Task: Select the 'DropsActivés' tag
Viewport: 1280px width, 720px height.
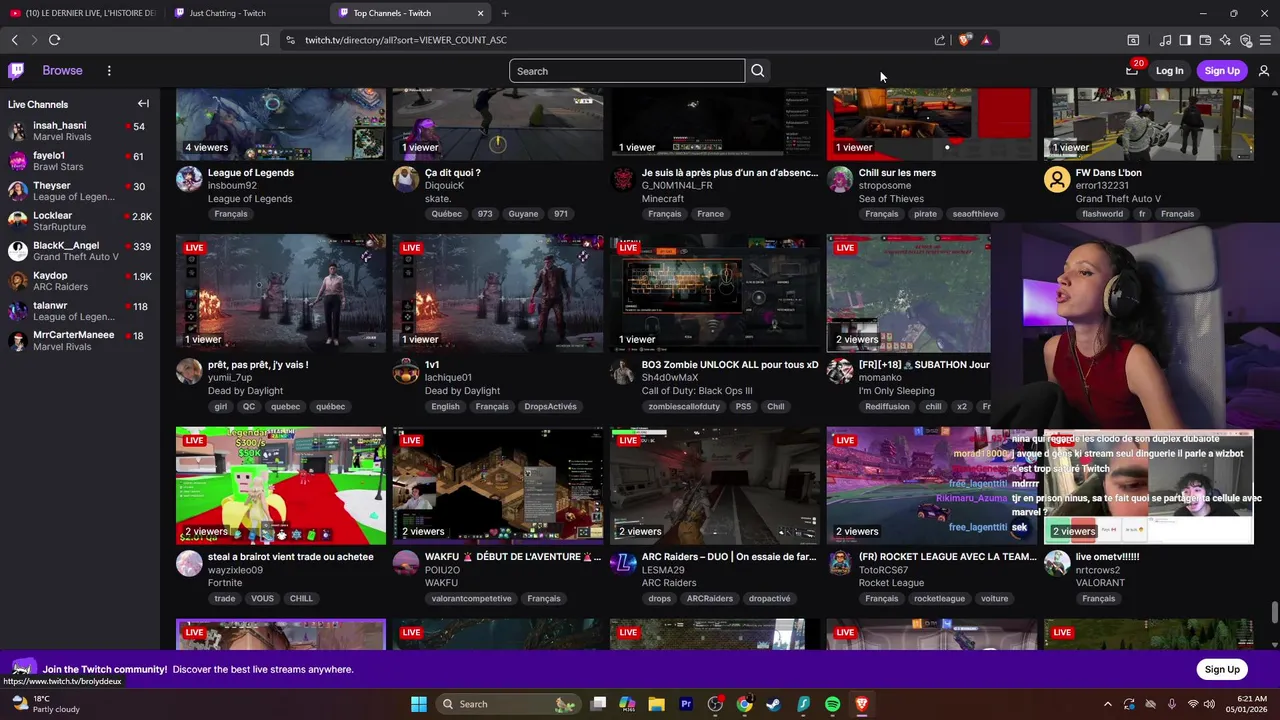Action: (x=550, y=407)
